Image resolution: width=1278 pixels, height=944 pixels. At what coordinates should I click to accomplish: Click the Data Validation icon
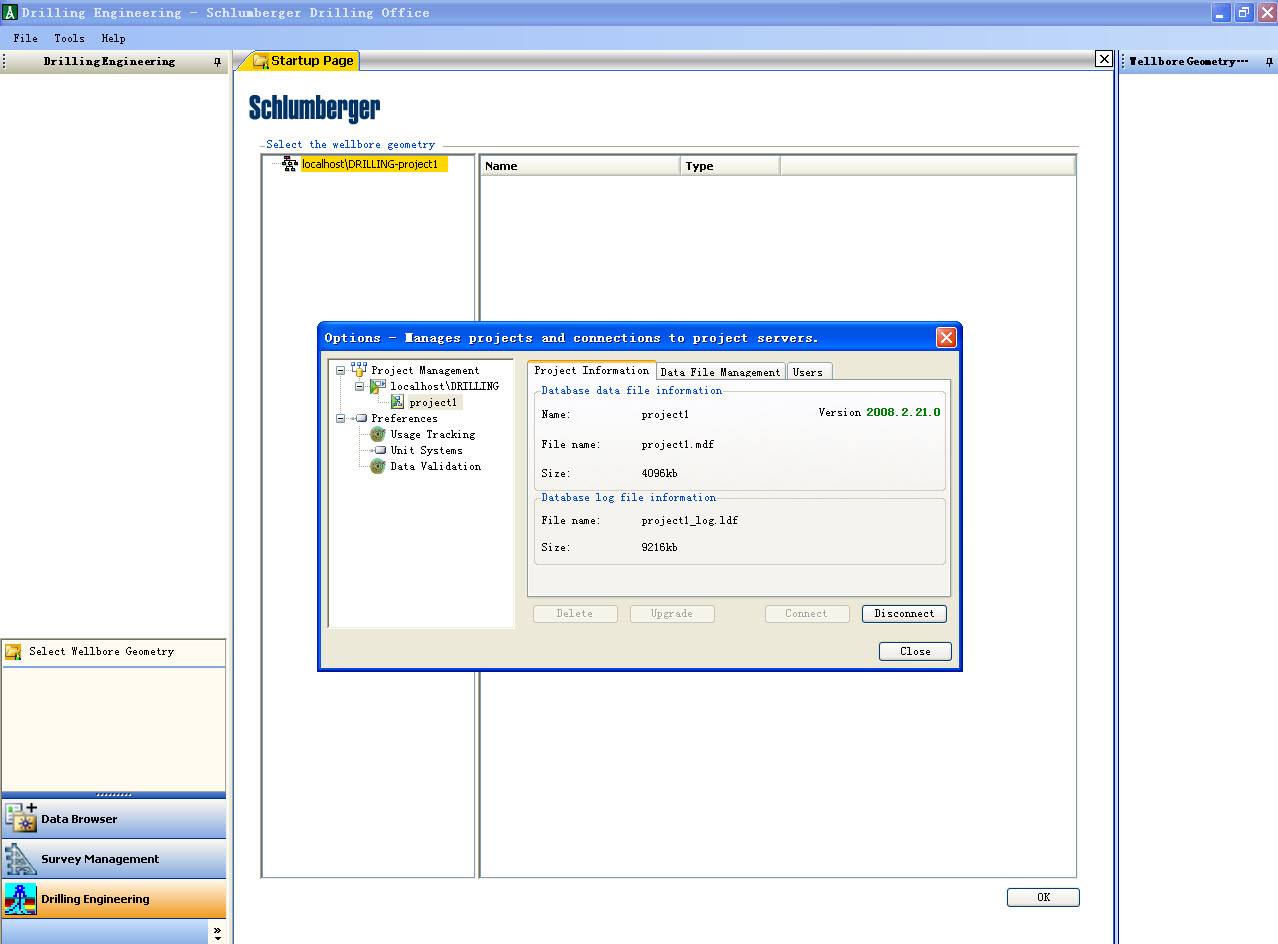coord(378,466)
